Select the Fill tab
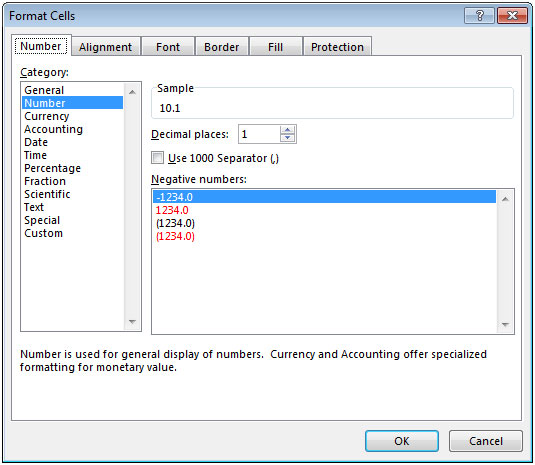 (275, 47)
